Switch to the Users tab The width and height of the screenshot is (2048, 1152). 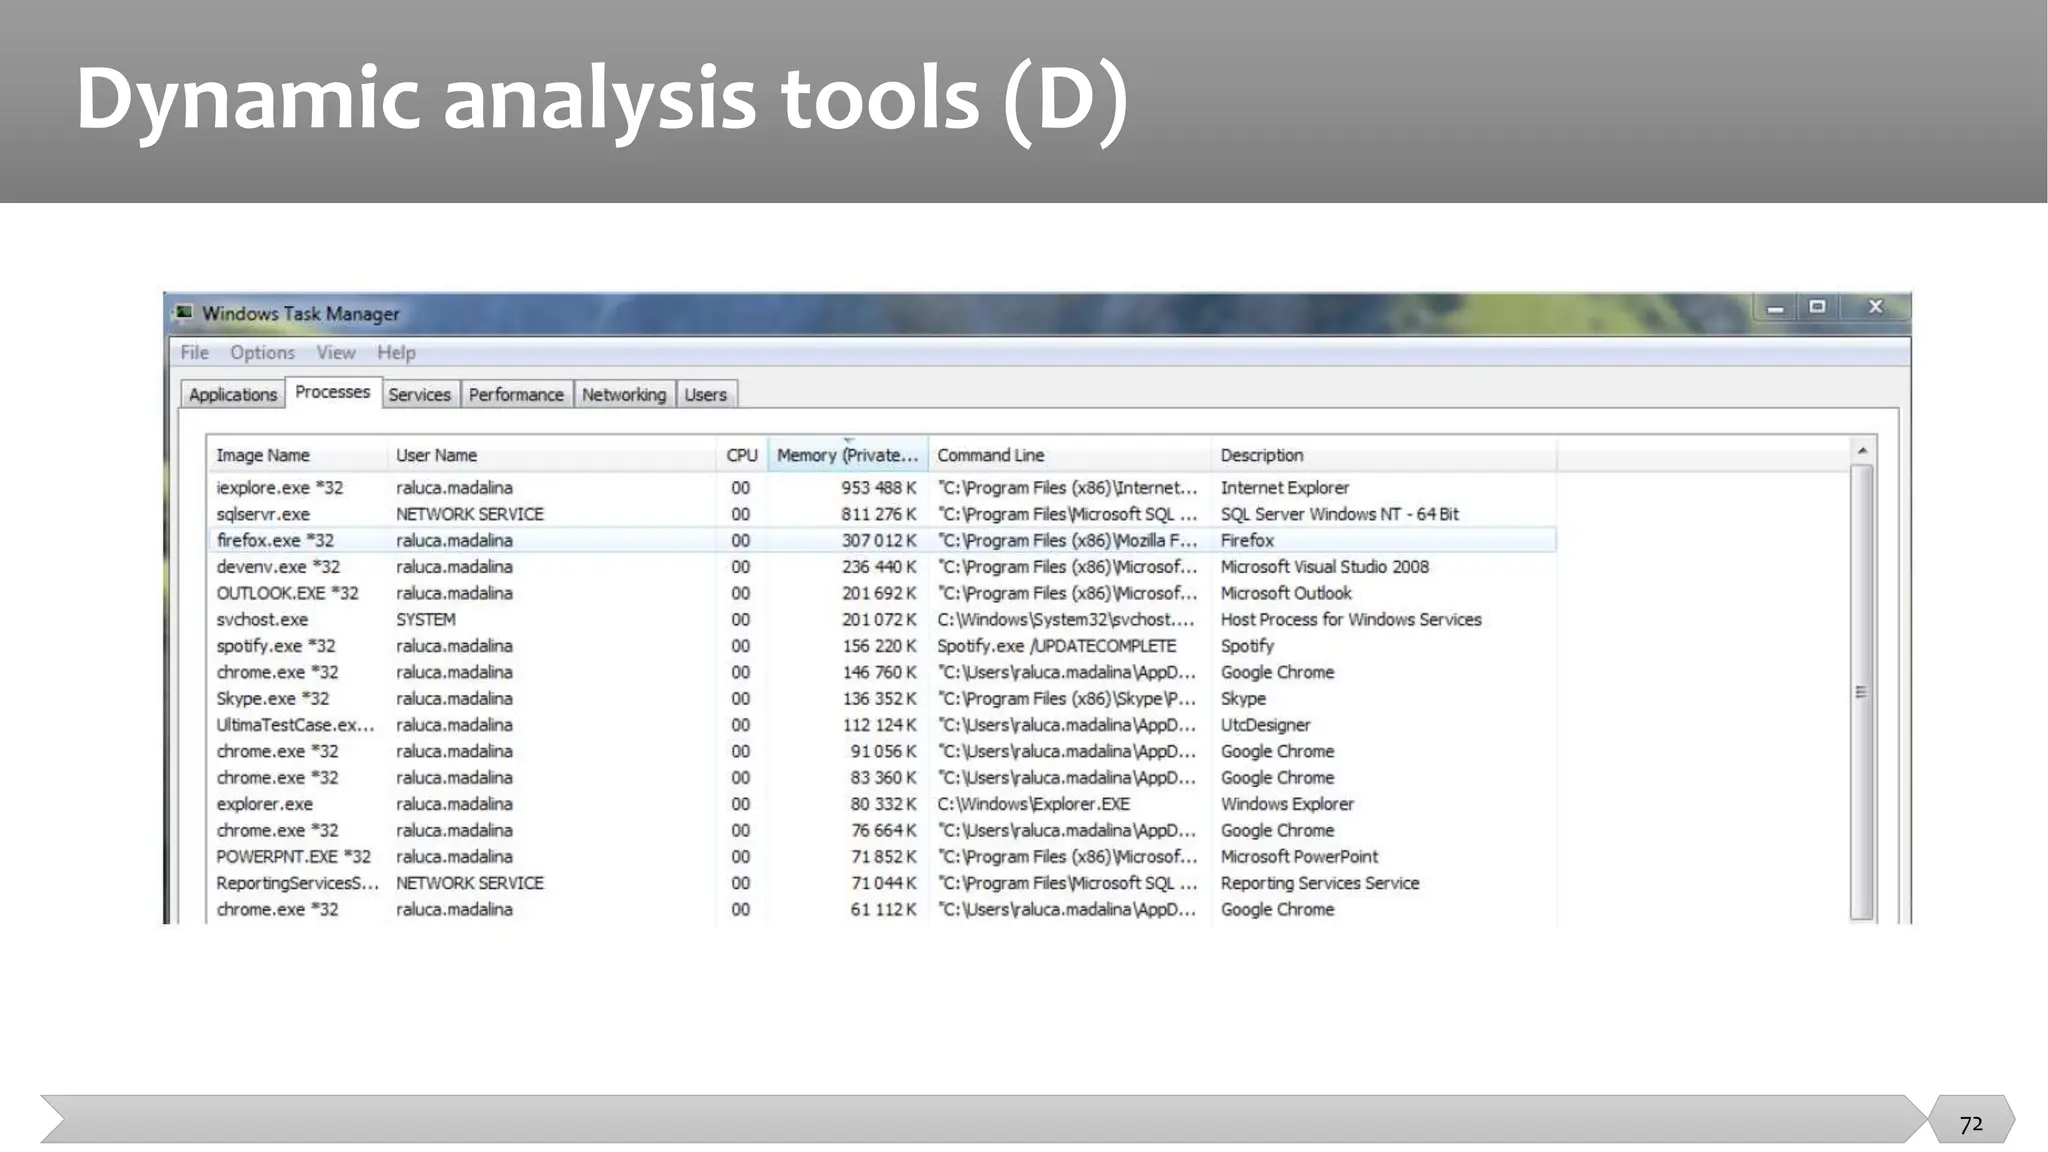pos(706,394)
